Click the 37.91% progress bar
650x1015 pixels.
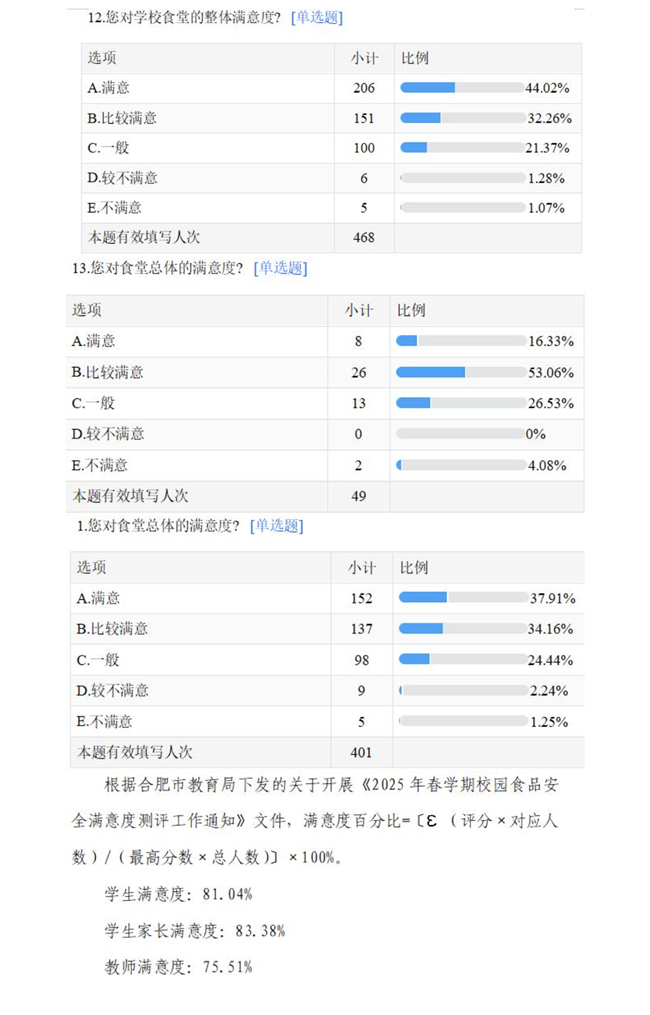pyautogui.click(x=463, y=598)
